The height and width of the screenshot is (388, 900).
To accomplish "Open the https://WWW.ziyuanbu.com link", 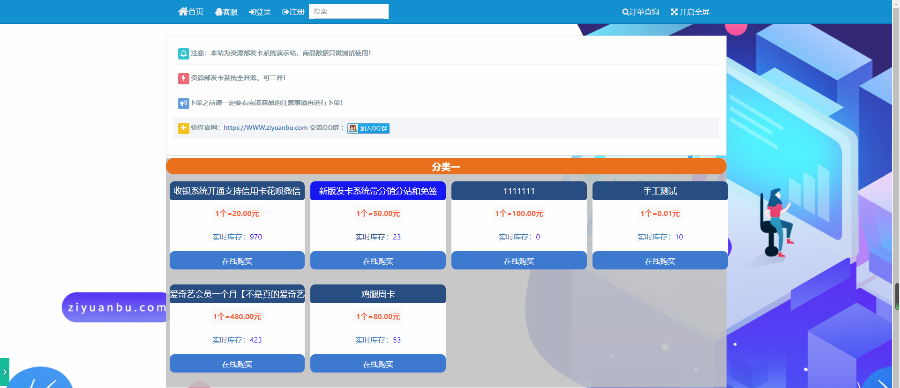I will [265, 128].
